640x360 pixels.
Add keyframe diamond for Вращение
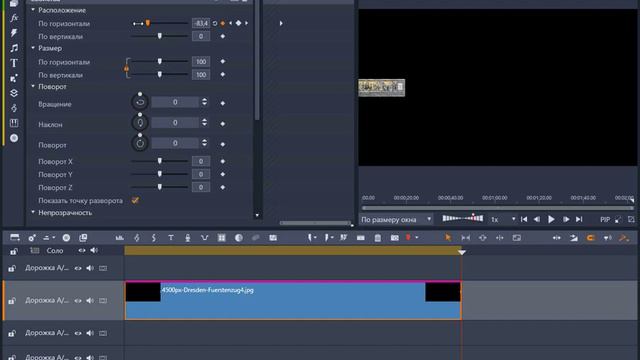pyautogui.click(x=222, y=103)
